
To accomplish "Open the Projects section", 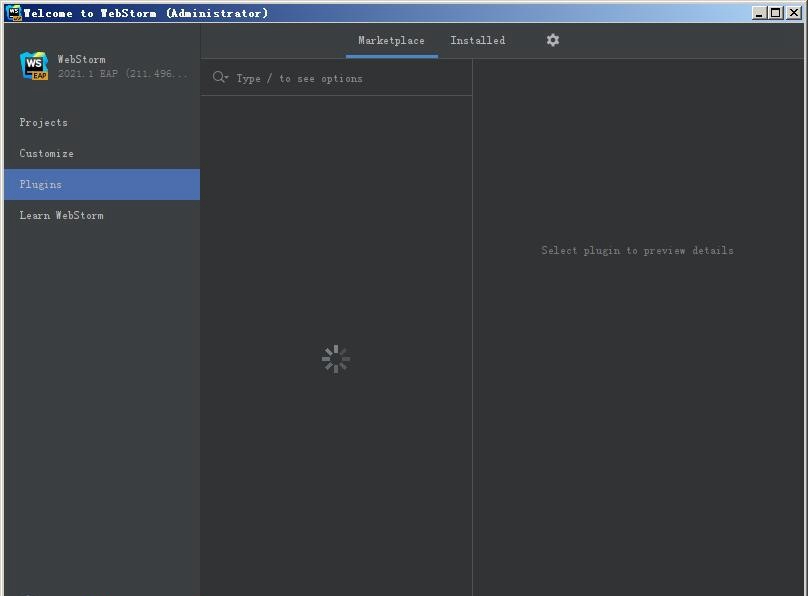I will (102, 123).
